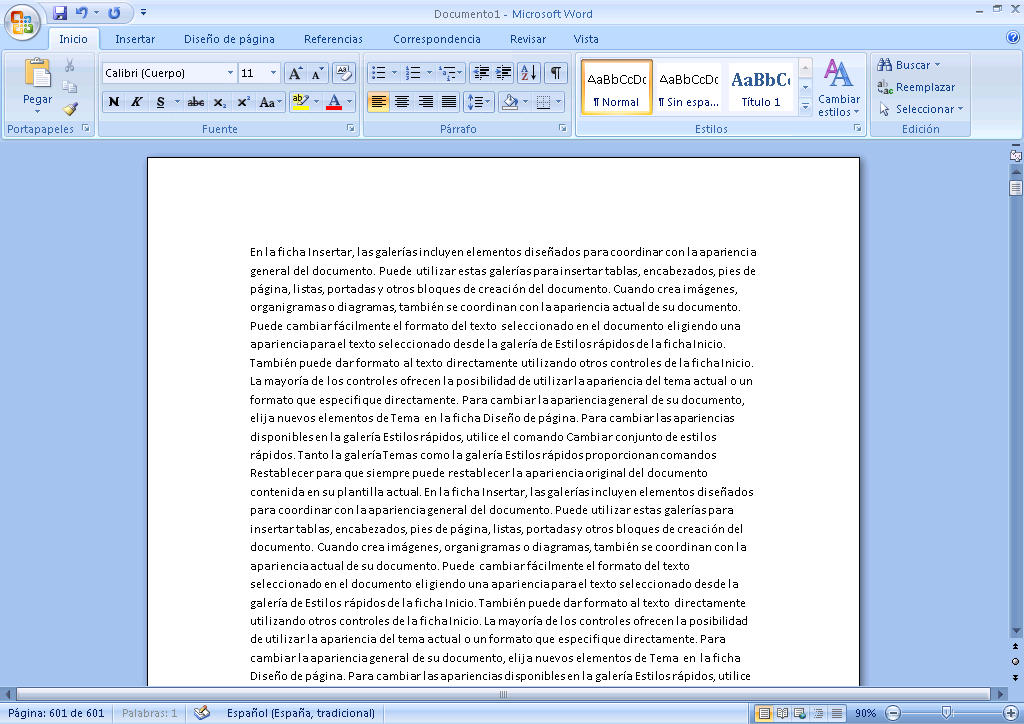Cut selection with the scissors icon
1024x724 pixels.
click(x=69, y=65)
